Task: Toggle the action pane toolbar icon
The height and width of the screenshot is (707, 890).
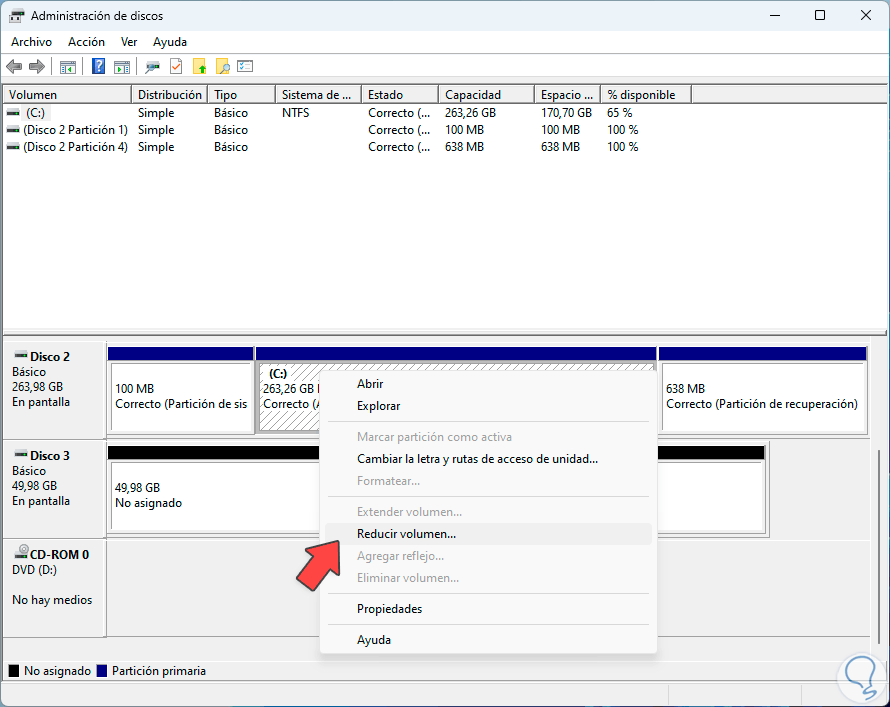Action: [x=121, y=67]
